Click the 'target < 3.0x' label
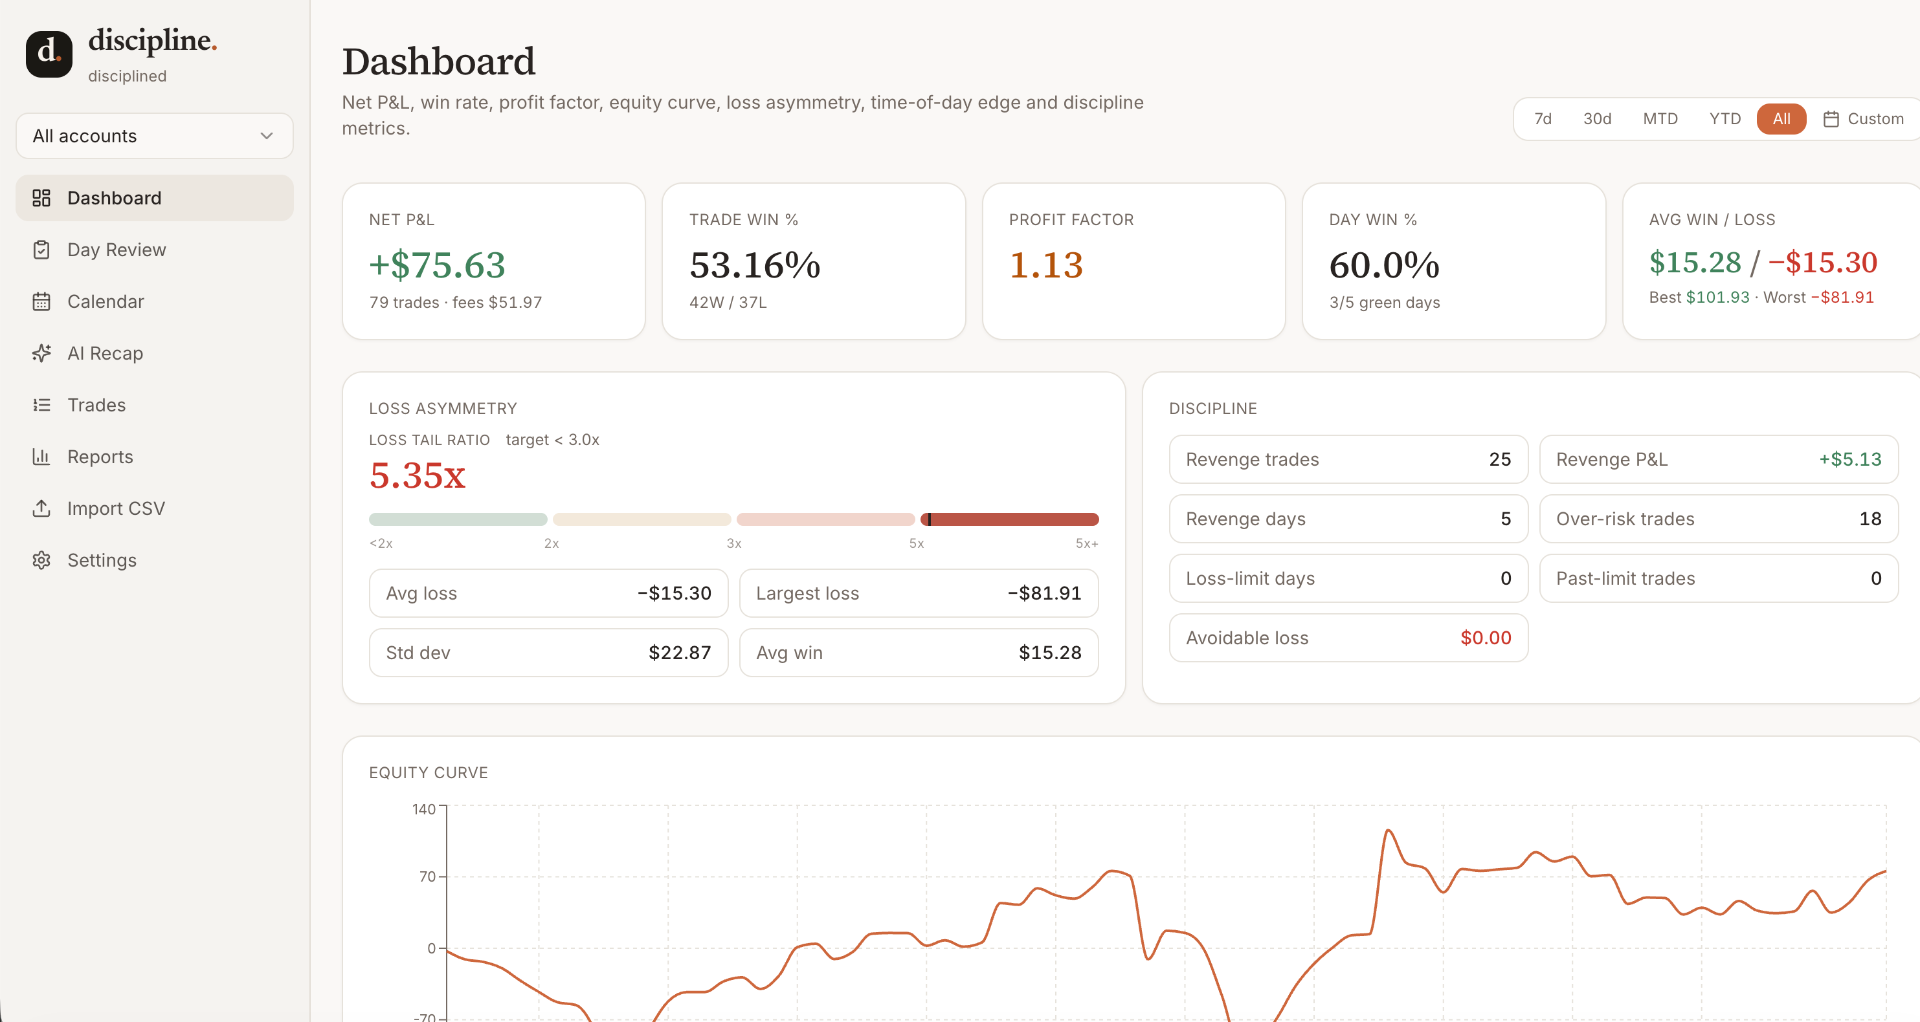Screen dimensions: 1920x1022 pos(552,440)
